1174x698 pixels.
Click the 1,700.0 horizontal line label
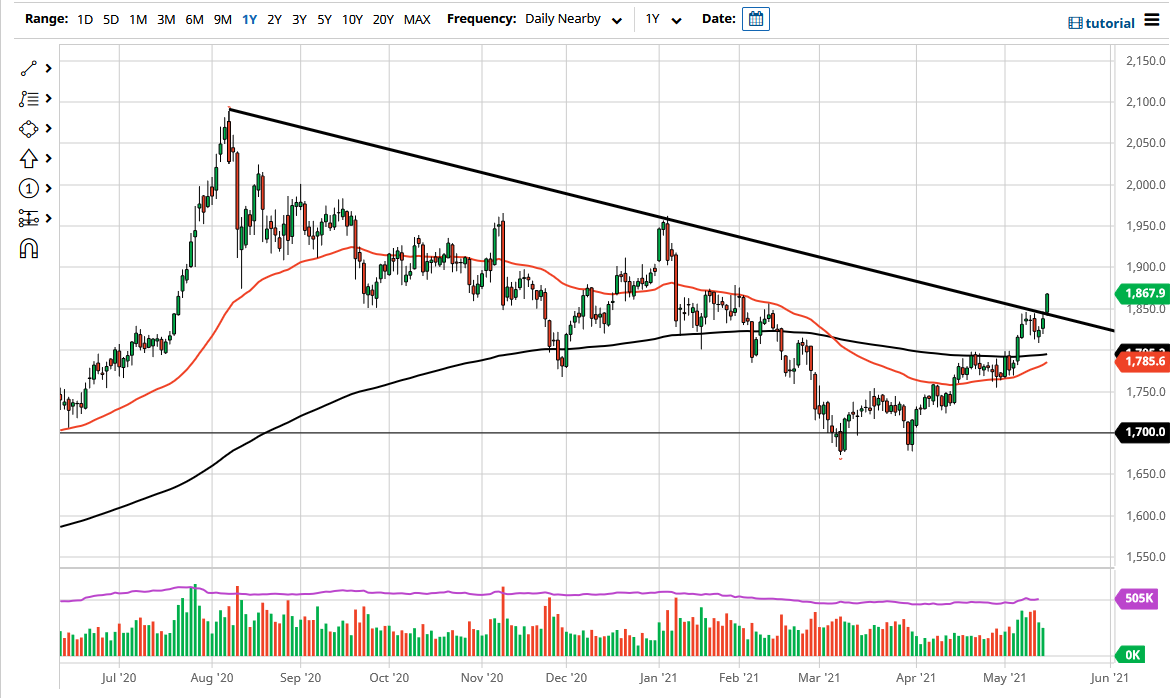click(1143, 432)
